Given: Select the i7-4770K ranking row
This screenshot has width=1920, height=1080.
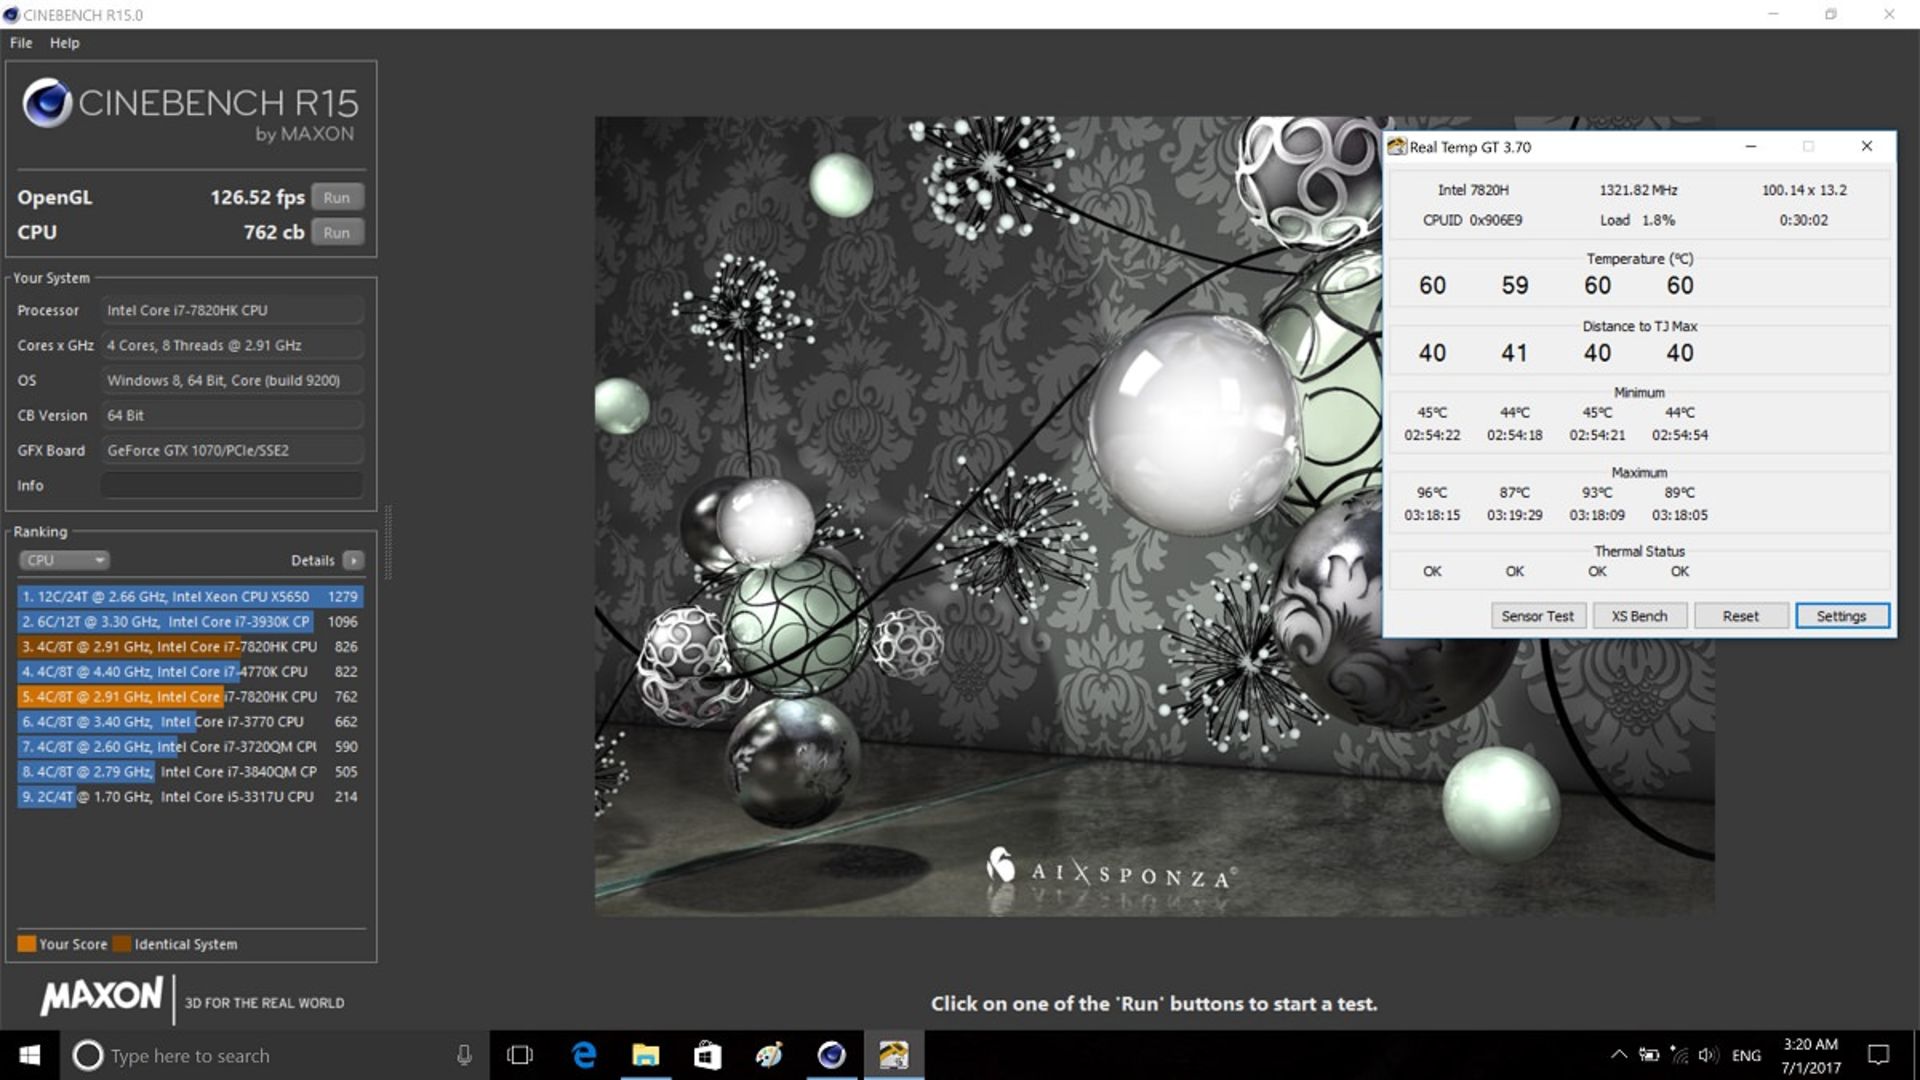Looking at the screenshot, I should (190, 671).
